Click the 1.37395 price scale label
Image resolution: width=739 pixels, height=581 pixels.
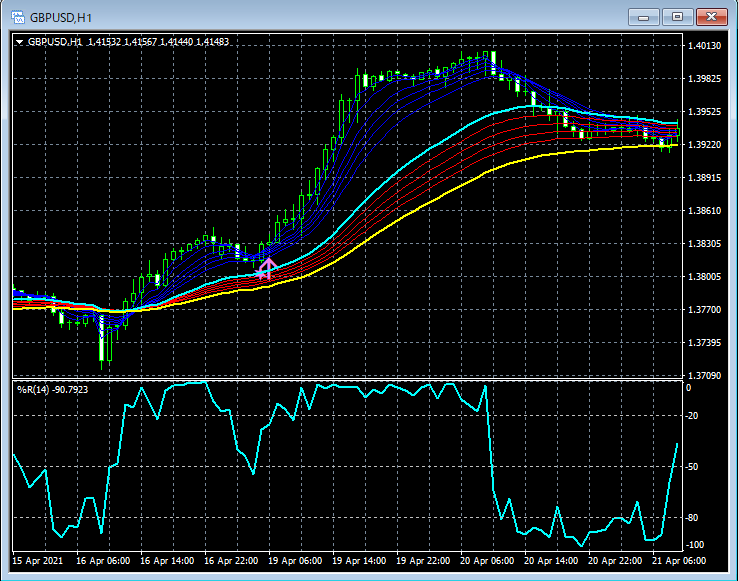[704, 343]
